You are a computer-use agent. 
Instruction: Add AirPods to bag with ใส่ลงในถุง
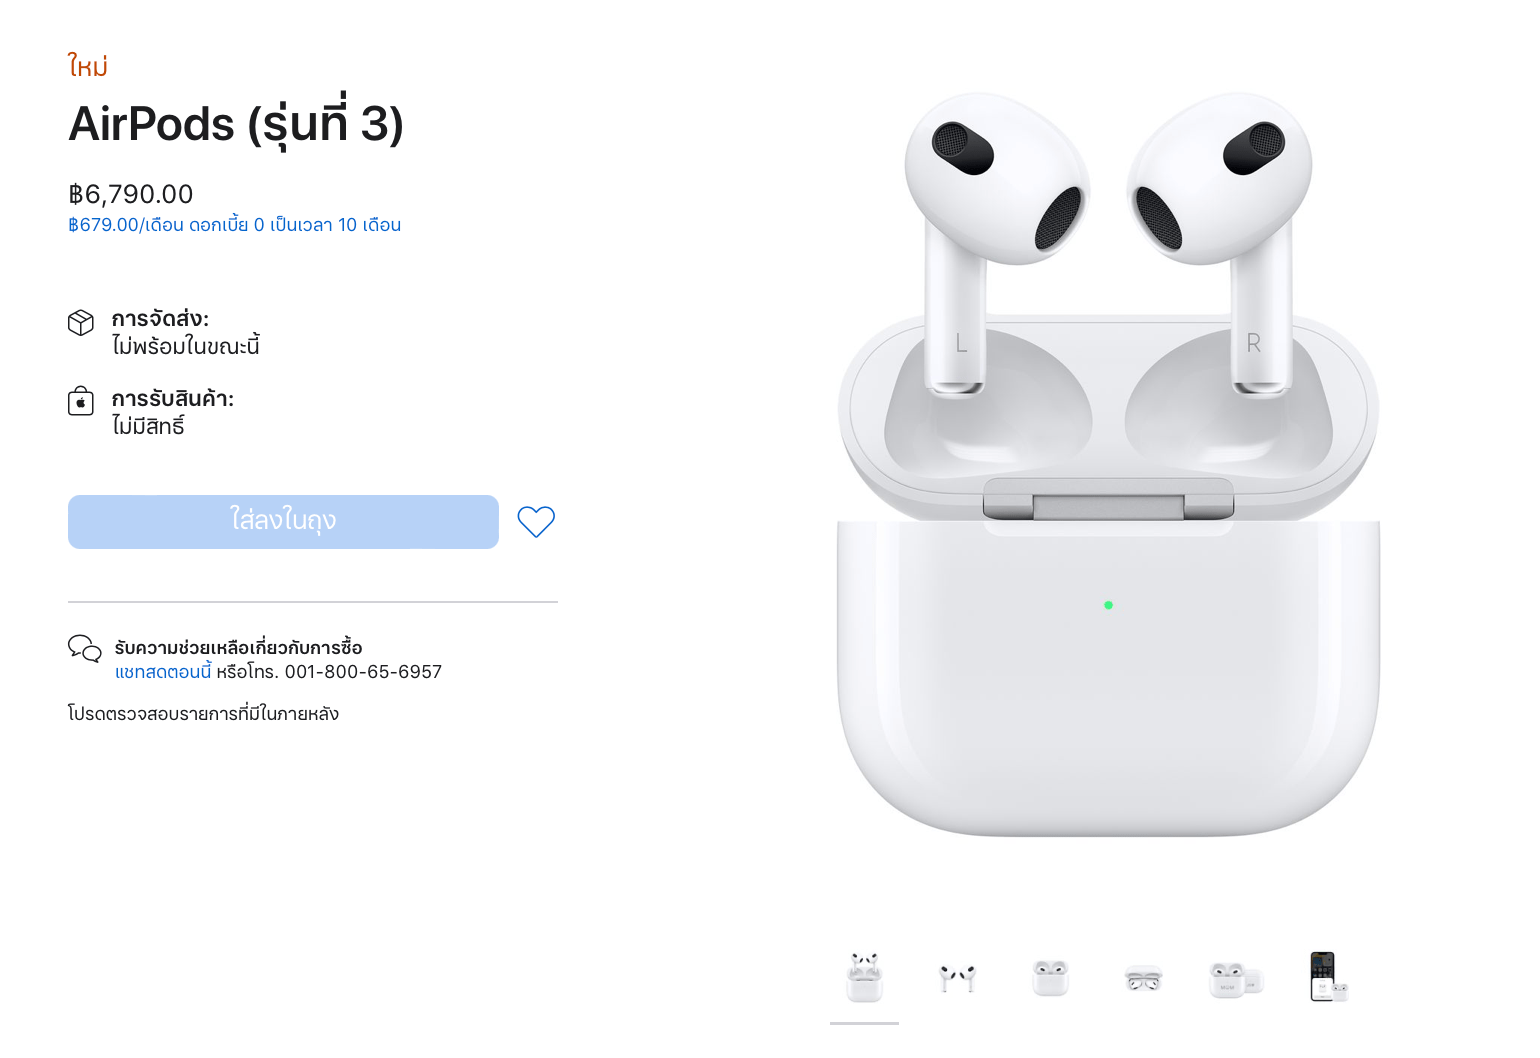coord(283,522)
